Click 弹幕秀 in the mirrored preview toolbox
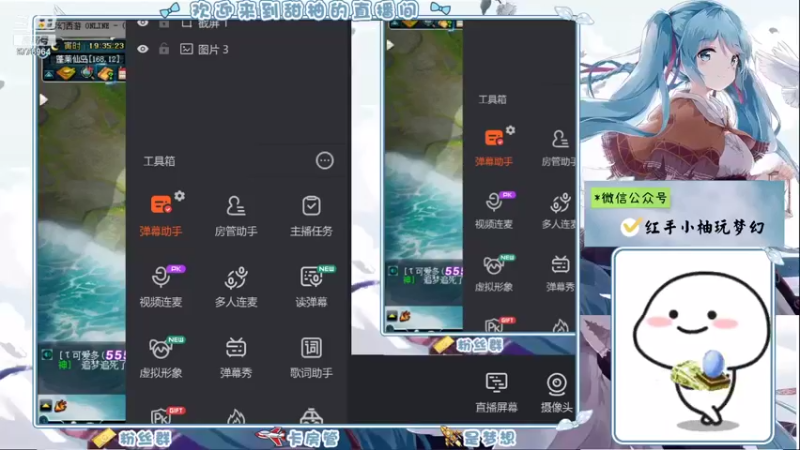Screen dimensions: 800x450 point(560,273)
